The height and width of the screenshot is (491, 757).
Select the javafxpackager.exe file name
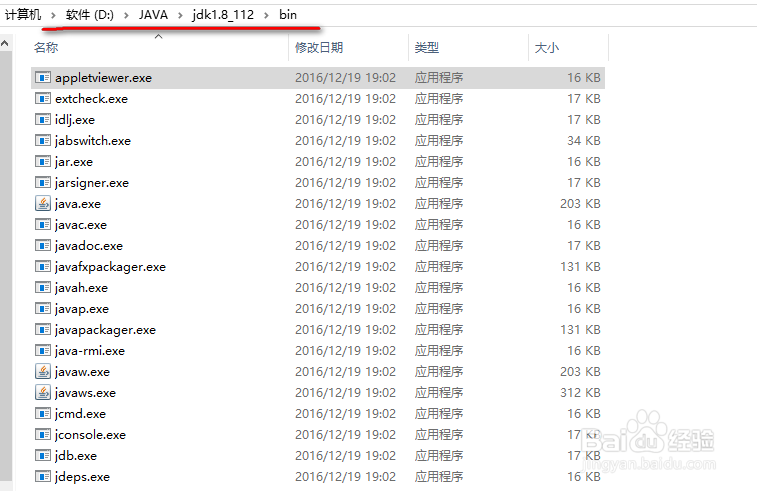pos(110,267)
